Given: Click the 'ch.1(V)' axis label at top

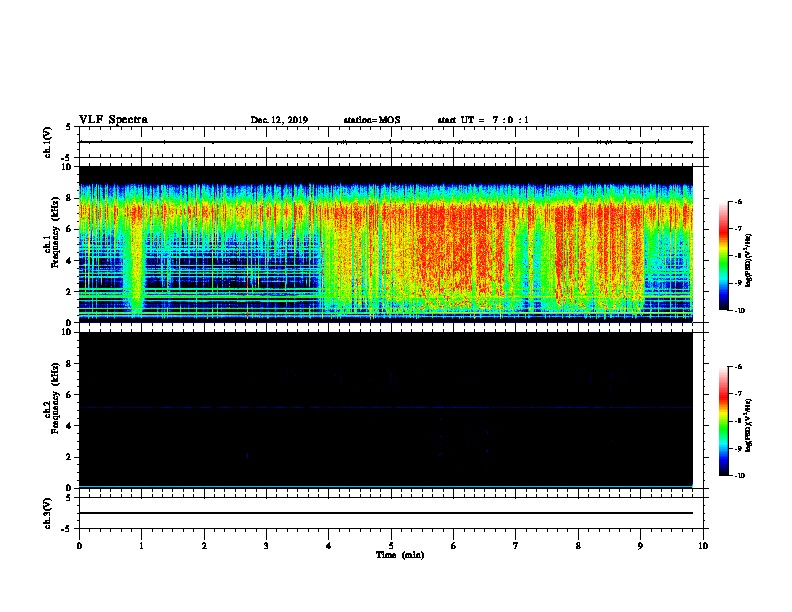Looking at the screenshot, I should (x=48, y=142).
